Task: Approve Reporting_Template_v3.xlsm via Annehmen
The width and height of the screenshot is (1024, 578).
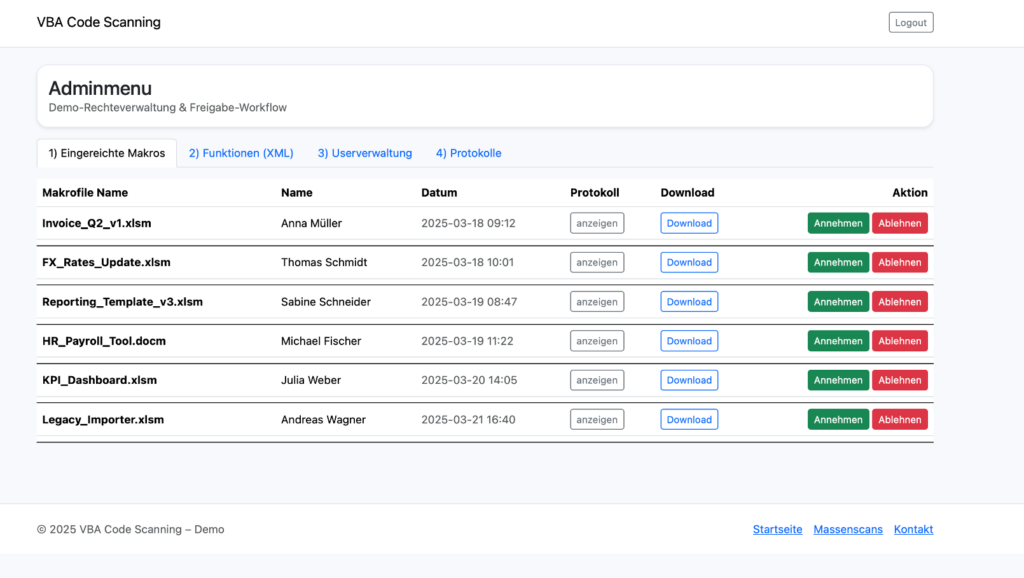Action: pos(838,302)
